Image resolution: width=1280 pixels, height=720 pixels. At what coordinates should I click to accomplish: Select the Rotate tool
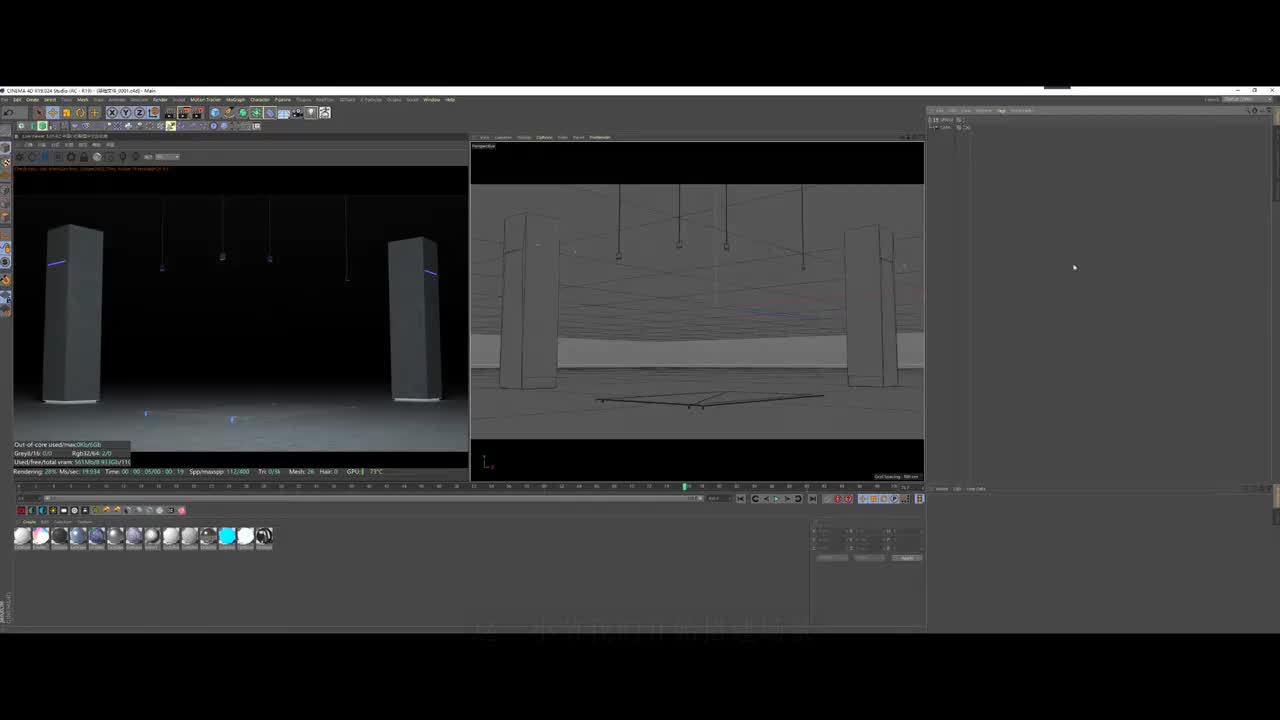click(x=80, y=112)
